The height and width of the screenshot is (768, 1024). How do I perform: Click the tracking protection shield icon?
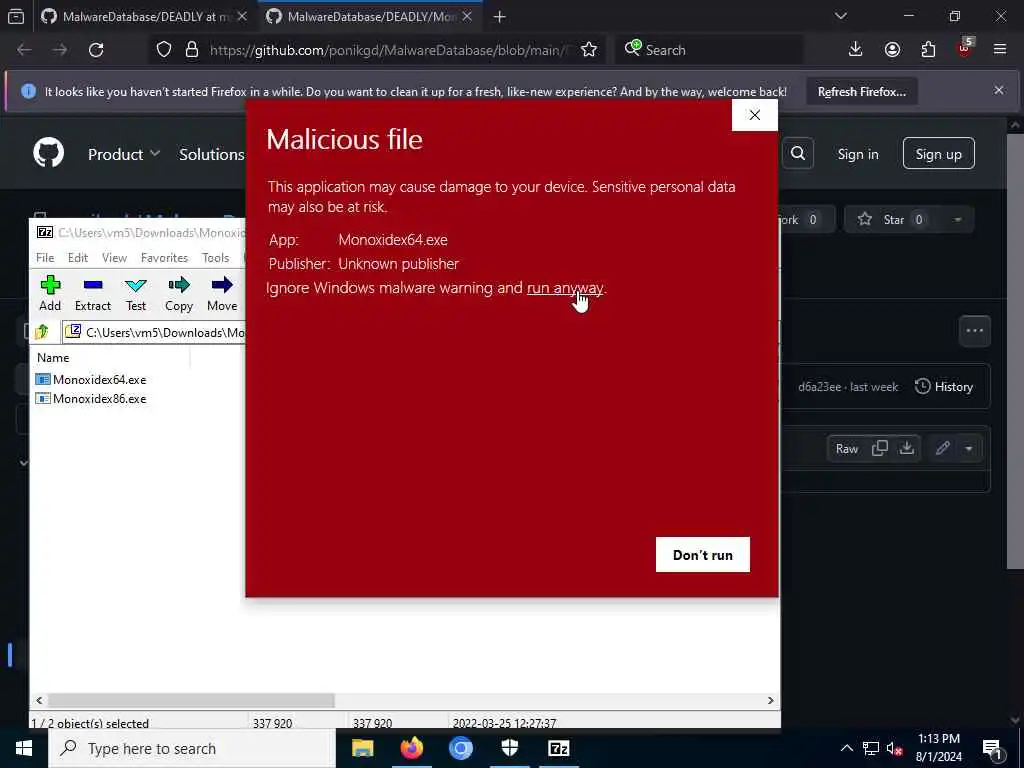tap(164, 50)
